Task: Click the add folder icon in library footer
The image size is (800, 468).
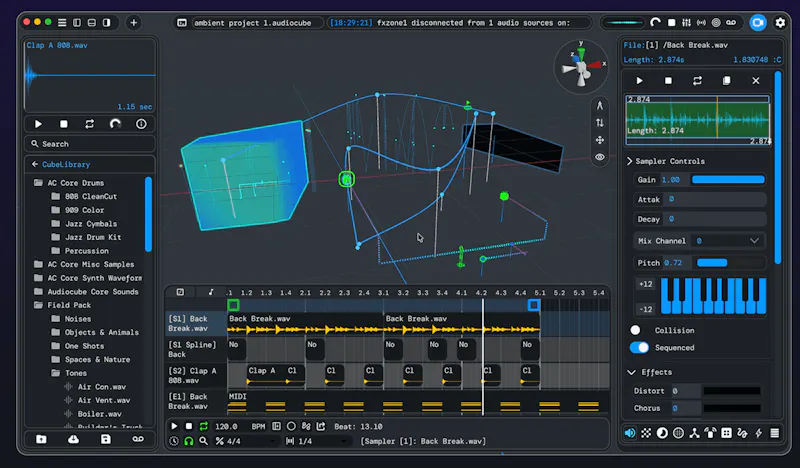Action: tap(41, 439)
